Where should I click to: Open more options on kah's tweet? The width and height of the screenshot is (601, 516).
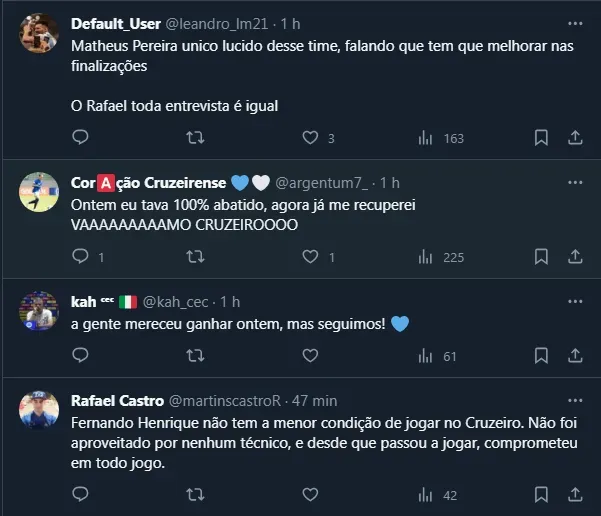coord(575,301)
